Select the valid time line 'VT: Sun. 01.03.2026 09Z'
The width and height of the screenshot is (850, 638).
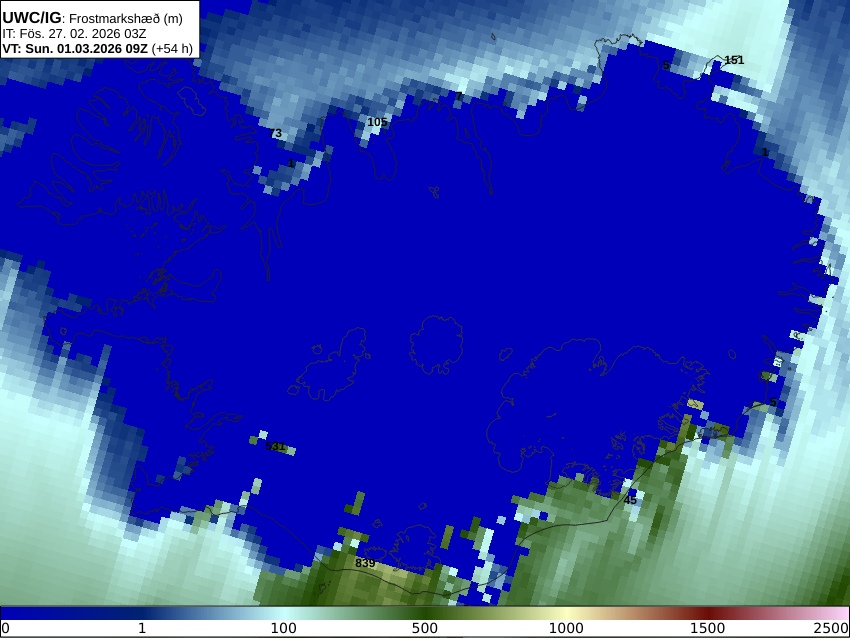click(x=75, y=49)
